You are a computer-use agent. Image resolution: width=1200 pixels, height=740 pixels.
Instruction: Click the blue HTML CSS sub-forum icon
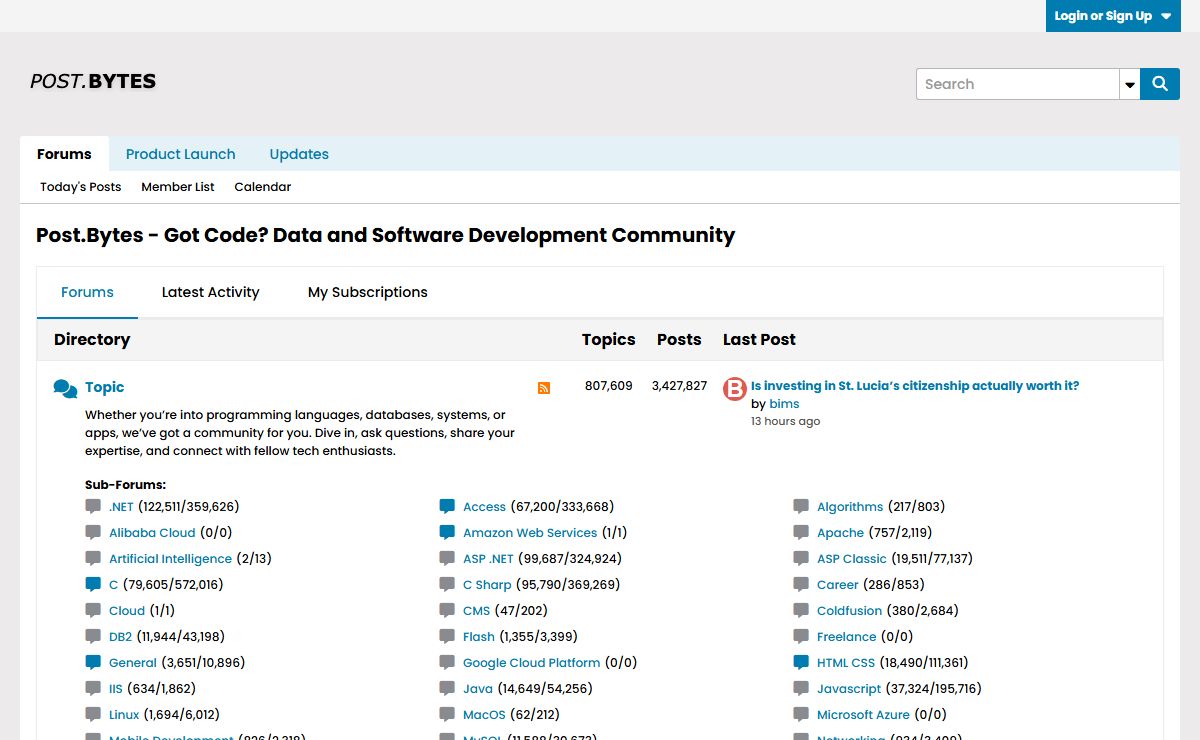click(801, 663)
